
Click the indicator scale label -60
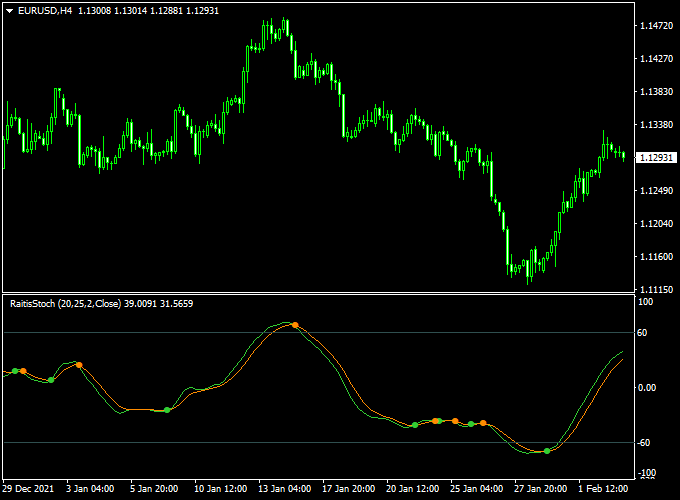click(643, 443)
